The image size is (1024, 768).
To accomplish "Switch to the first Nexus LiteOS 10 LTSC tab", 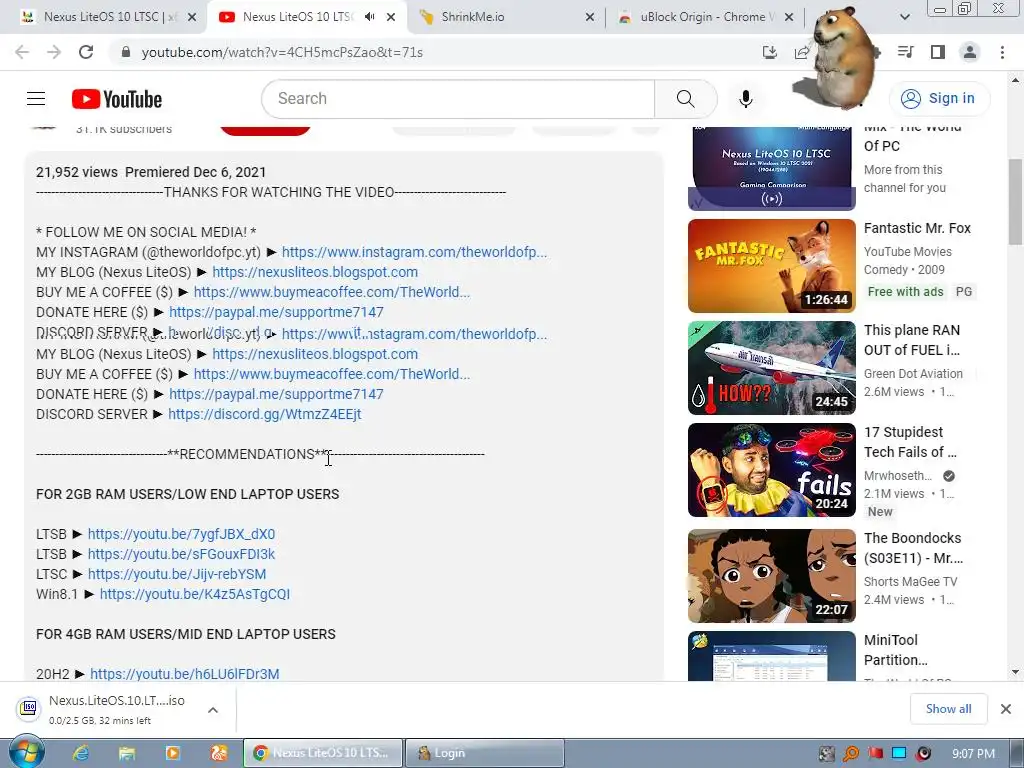I will coord(108,17).
